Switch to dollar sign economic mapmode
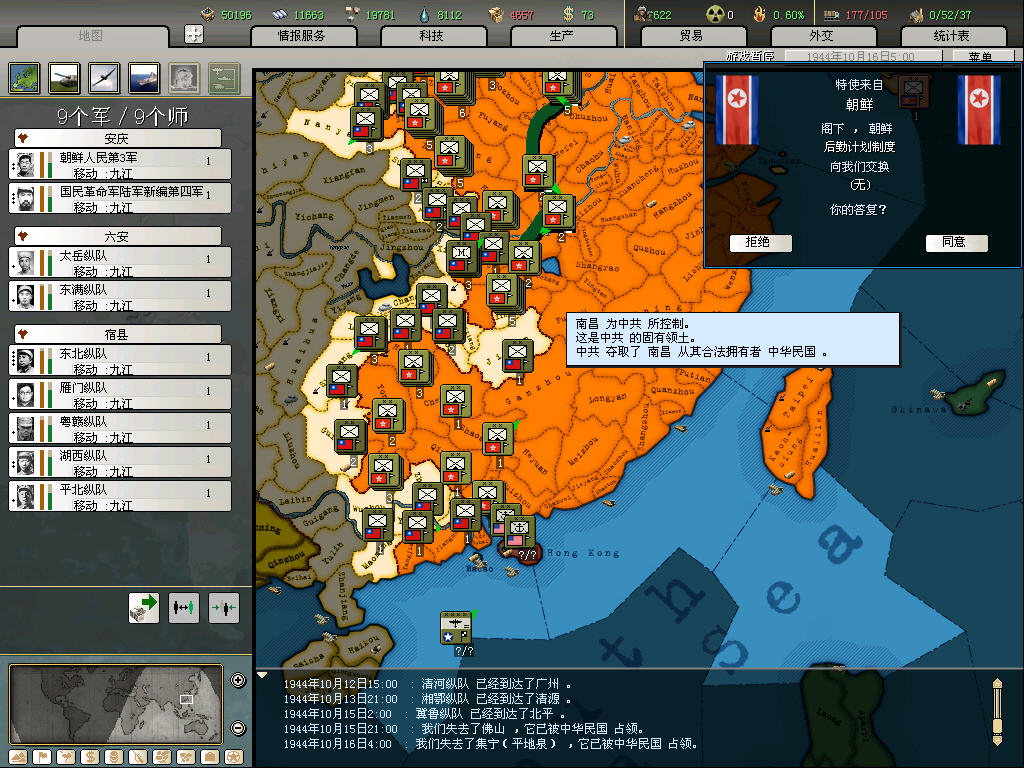 pyautogui.click(x=90, y=757)
